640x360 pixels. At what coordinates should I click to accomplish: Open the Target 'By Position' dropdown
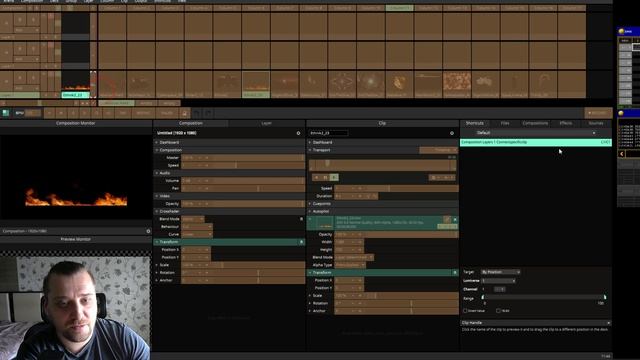[500, 272]
